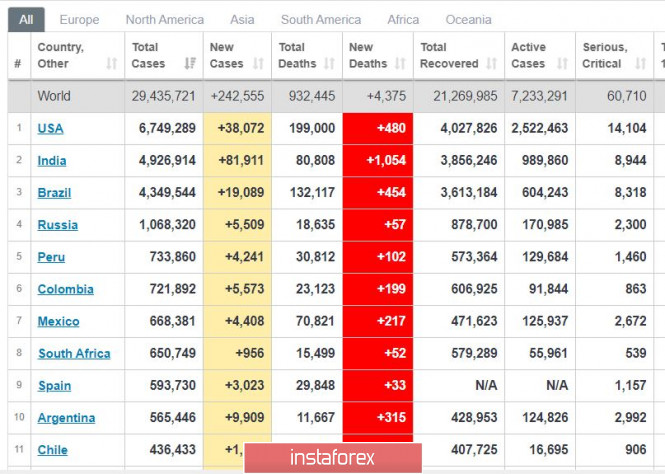The width and height of the screenshot is (665, 474).
Task: Sort by New Deaths column sort icon
Action: (x=402, y=64)
